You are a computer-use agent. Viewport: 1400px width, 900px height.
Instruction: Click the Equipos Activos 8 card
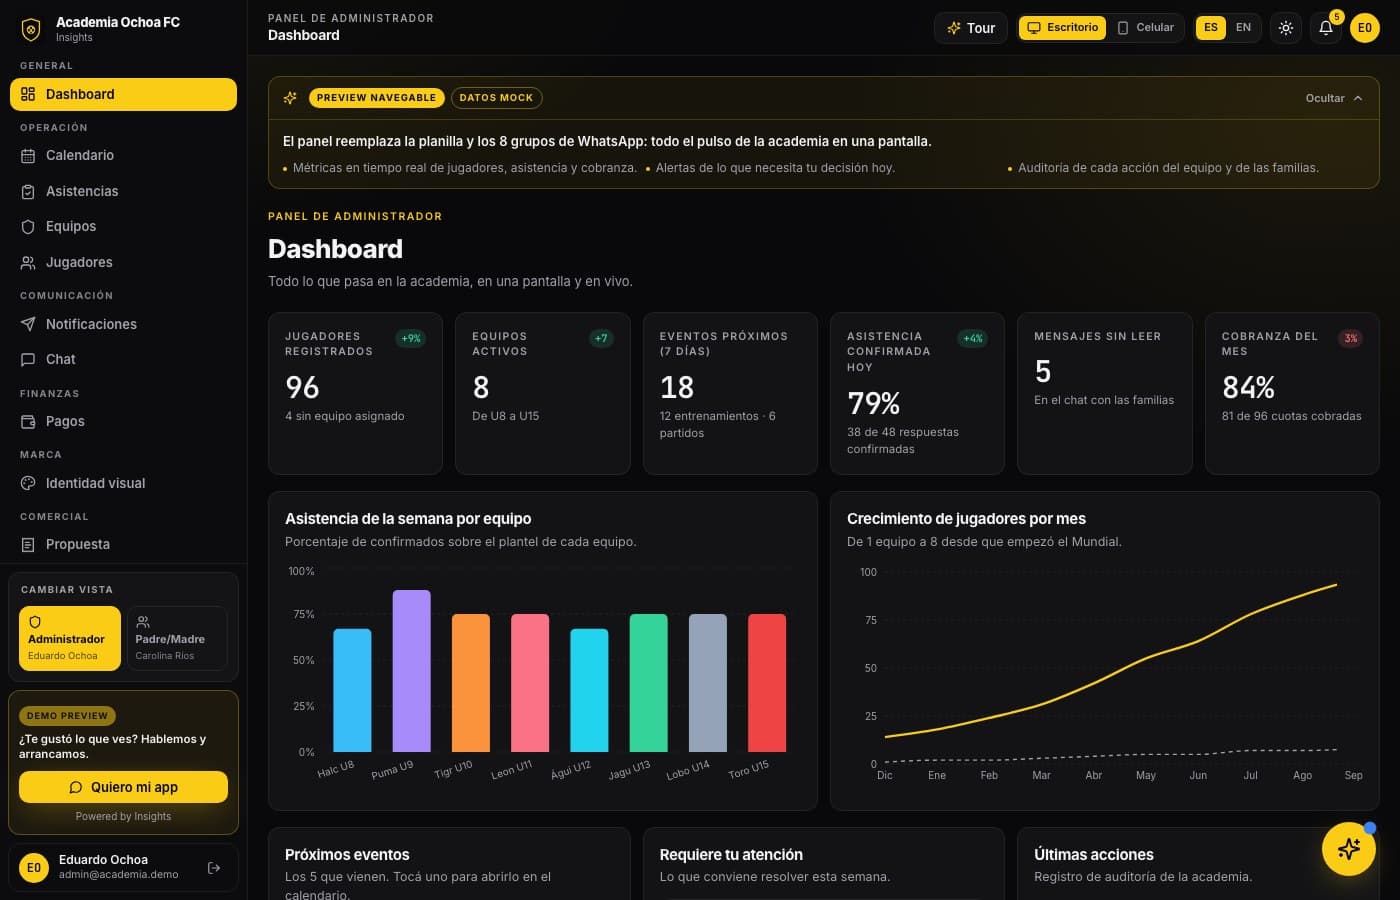[543, 393]
